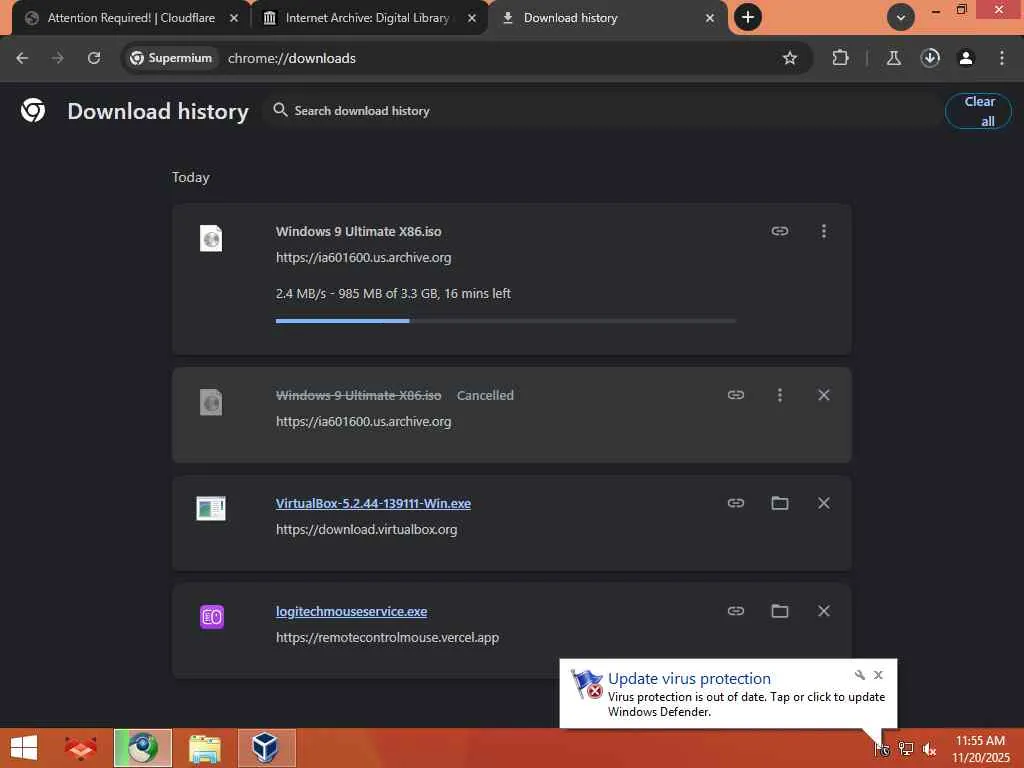
Task: Click the Supermium site info chip
Action: pyautogui.click(x=171, y=58)
